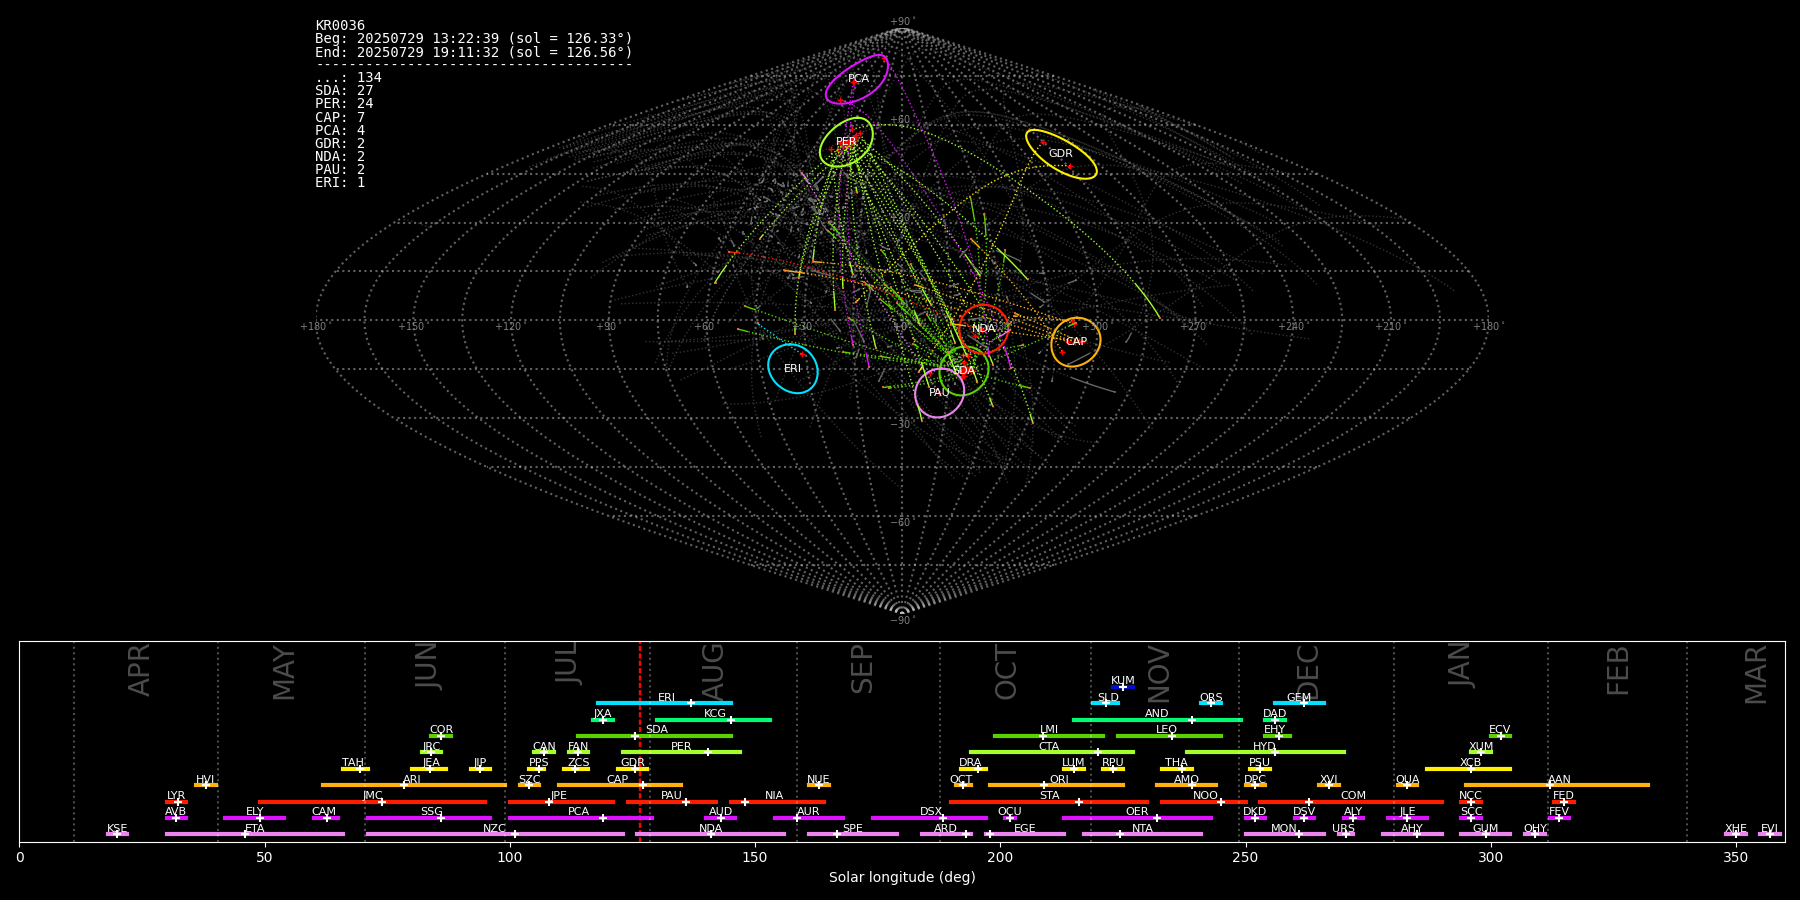Click the XCB shower bar in timeline
The width and height of the screenshot is (1800, 900).
(x=1468, y=769)
